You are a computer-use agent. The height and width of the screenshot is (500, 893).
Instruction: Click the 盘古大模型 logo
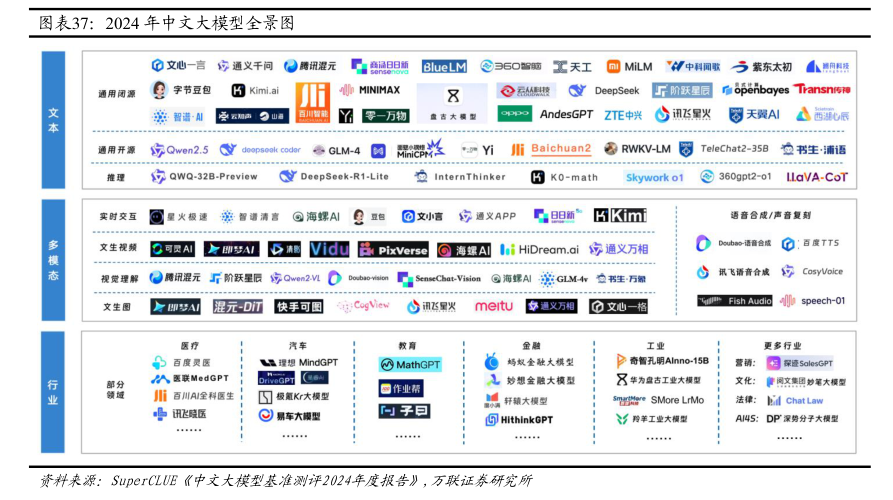pos(452,103)
